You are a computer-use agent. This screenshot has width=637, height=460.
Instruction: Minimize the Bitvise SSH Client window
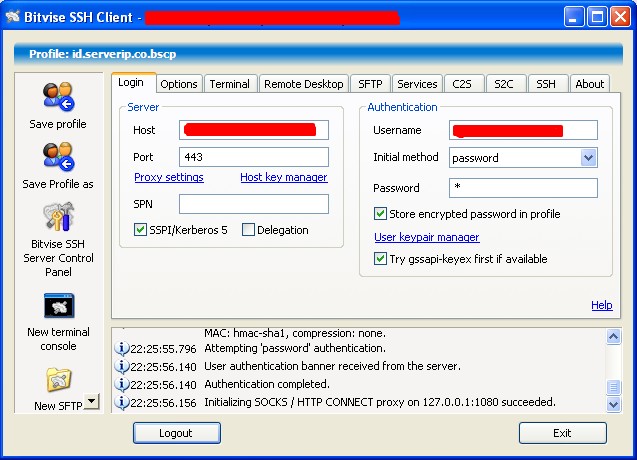click(573, 17)
